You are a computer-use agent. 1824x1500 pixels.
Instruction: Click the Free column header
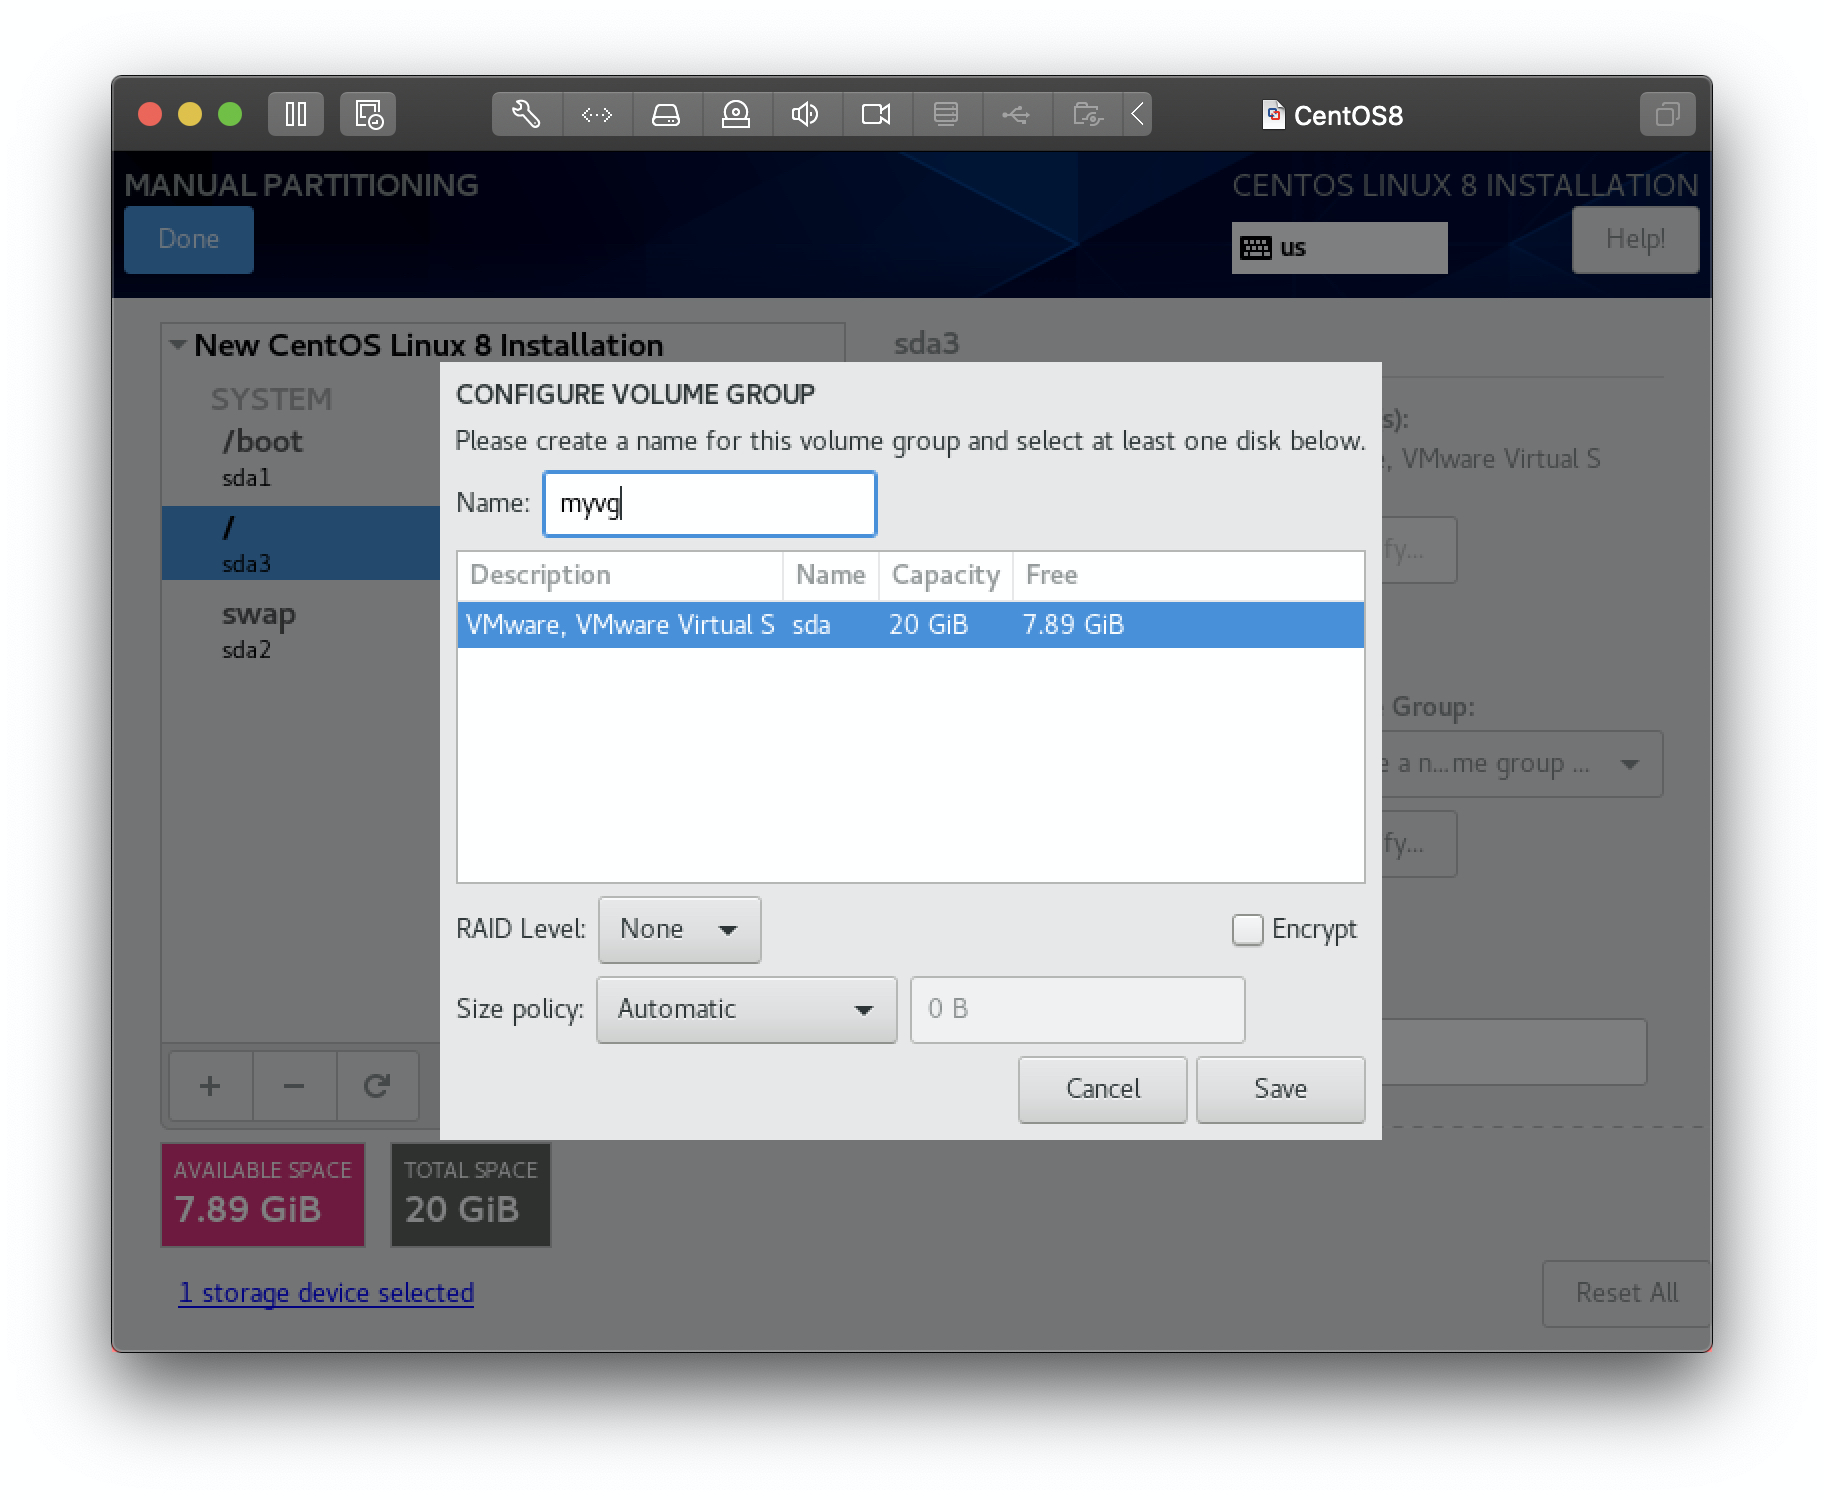[x=1188, y=575]
